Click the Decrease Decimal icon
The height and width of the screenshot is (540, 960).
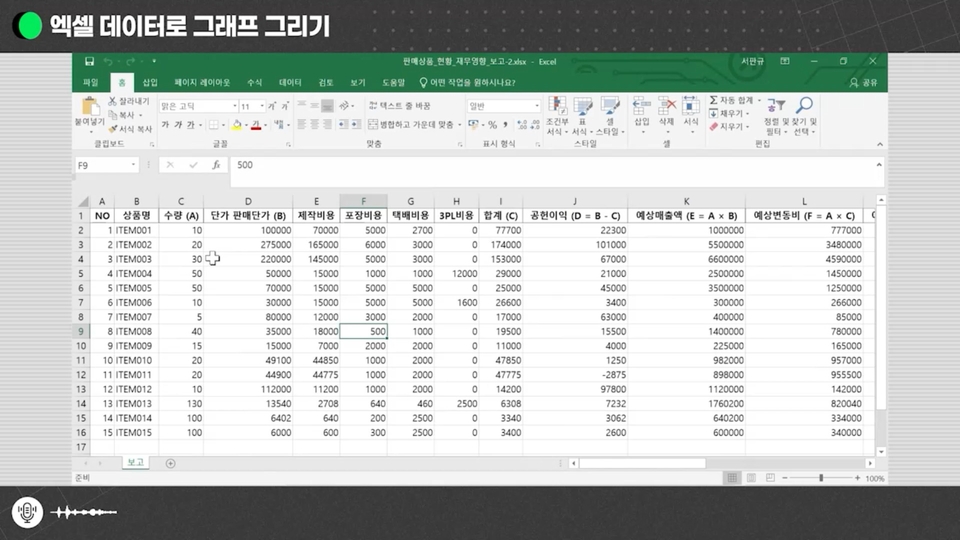535,124
